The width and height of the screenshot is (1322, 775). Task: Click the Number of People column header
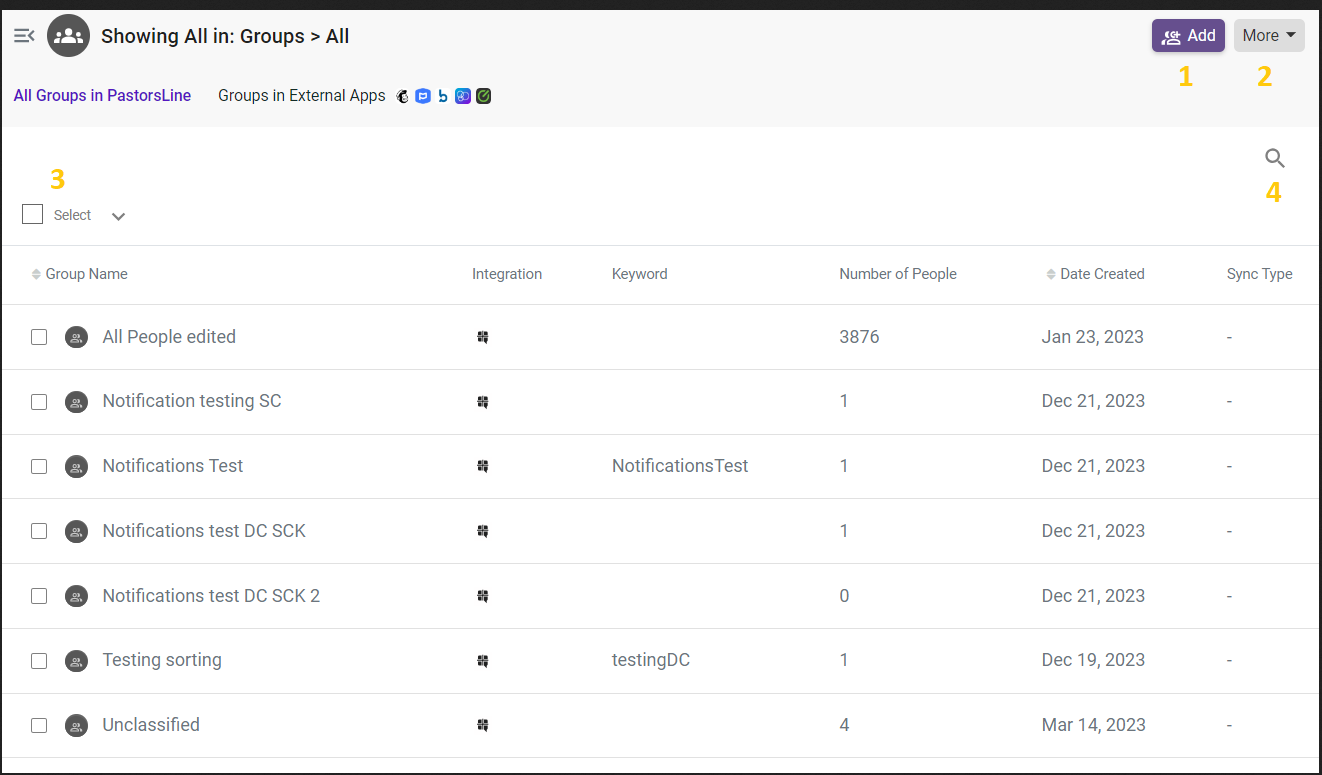[x=898, y=274]
